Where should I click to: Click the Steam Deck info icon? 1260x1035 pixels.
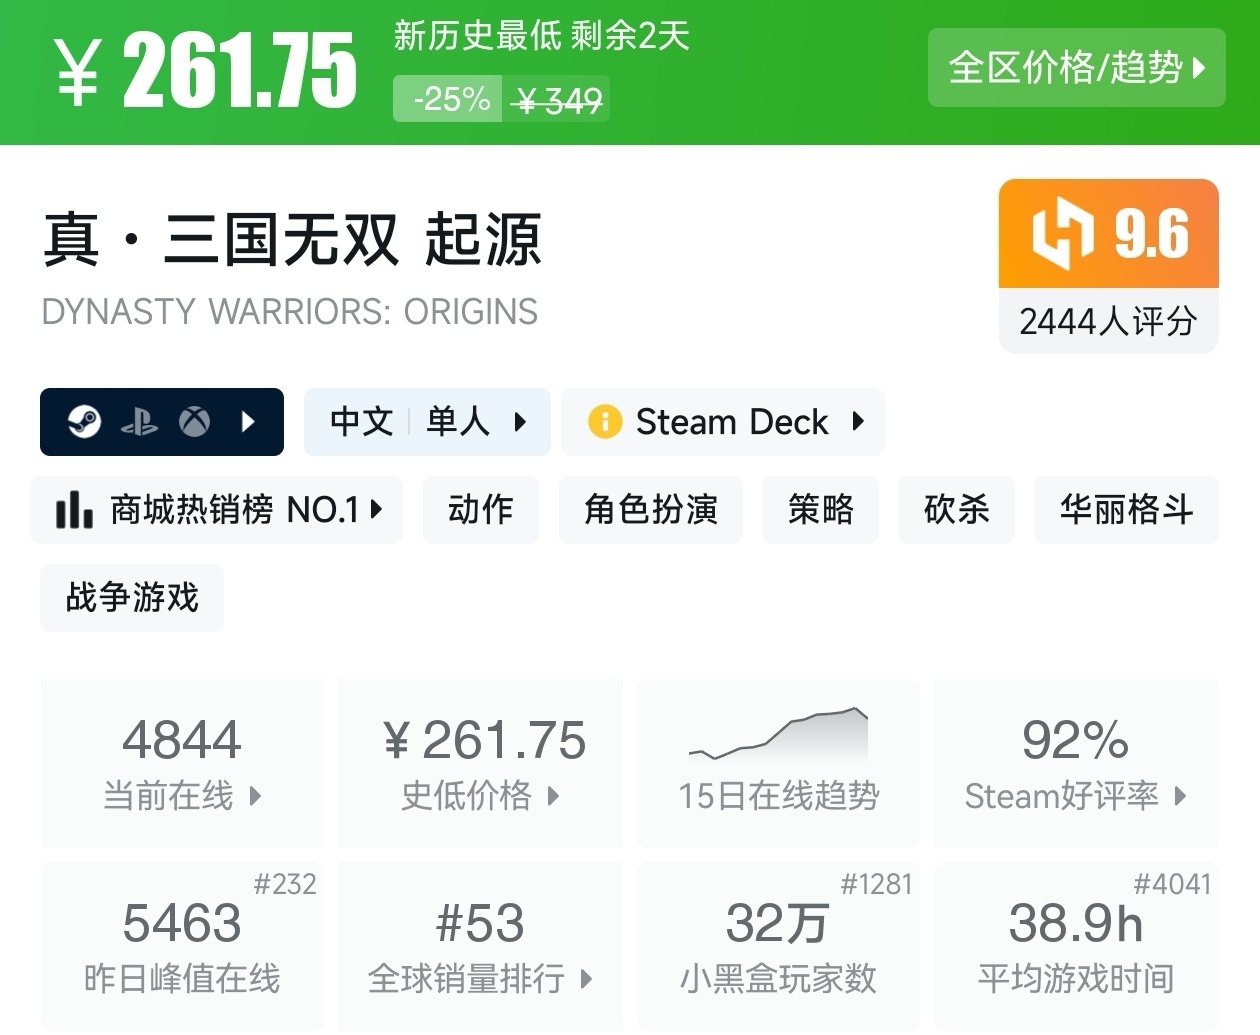[x=605, y=422]
